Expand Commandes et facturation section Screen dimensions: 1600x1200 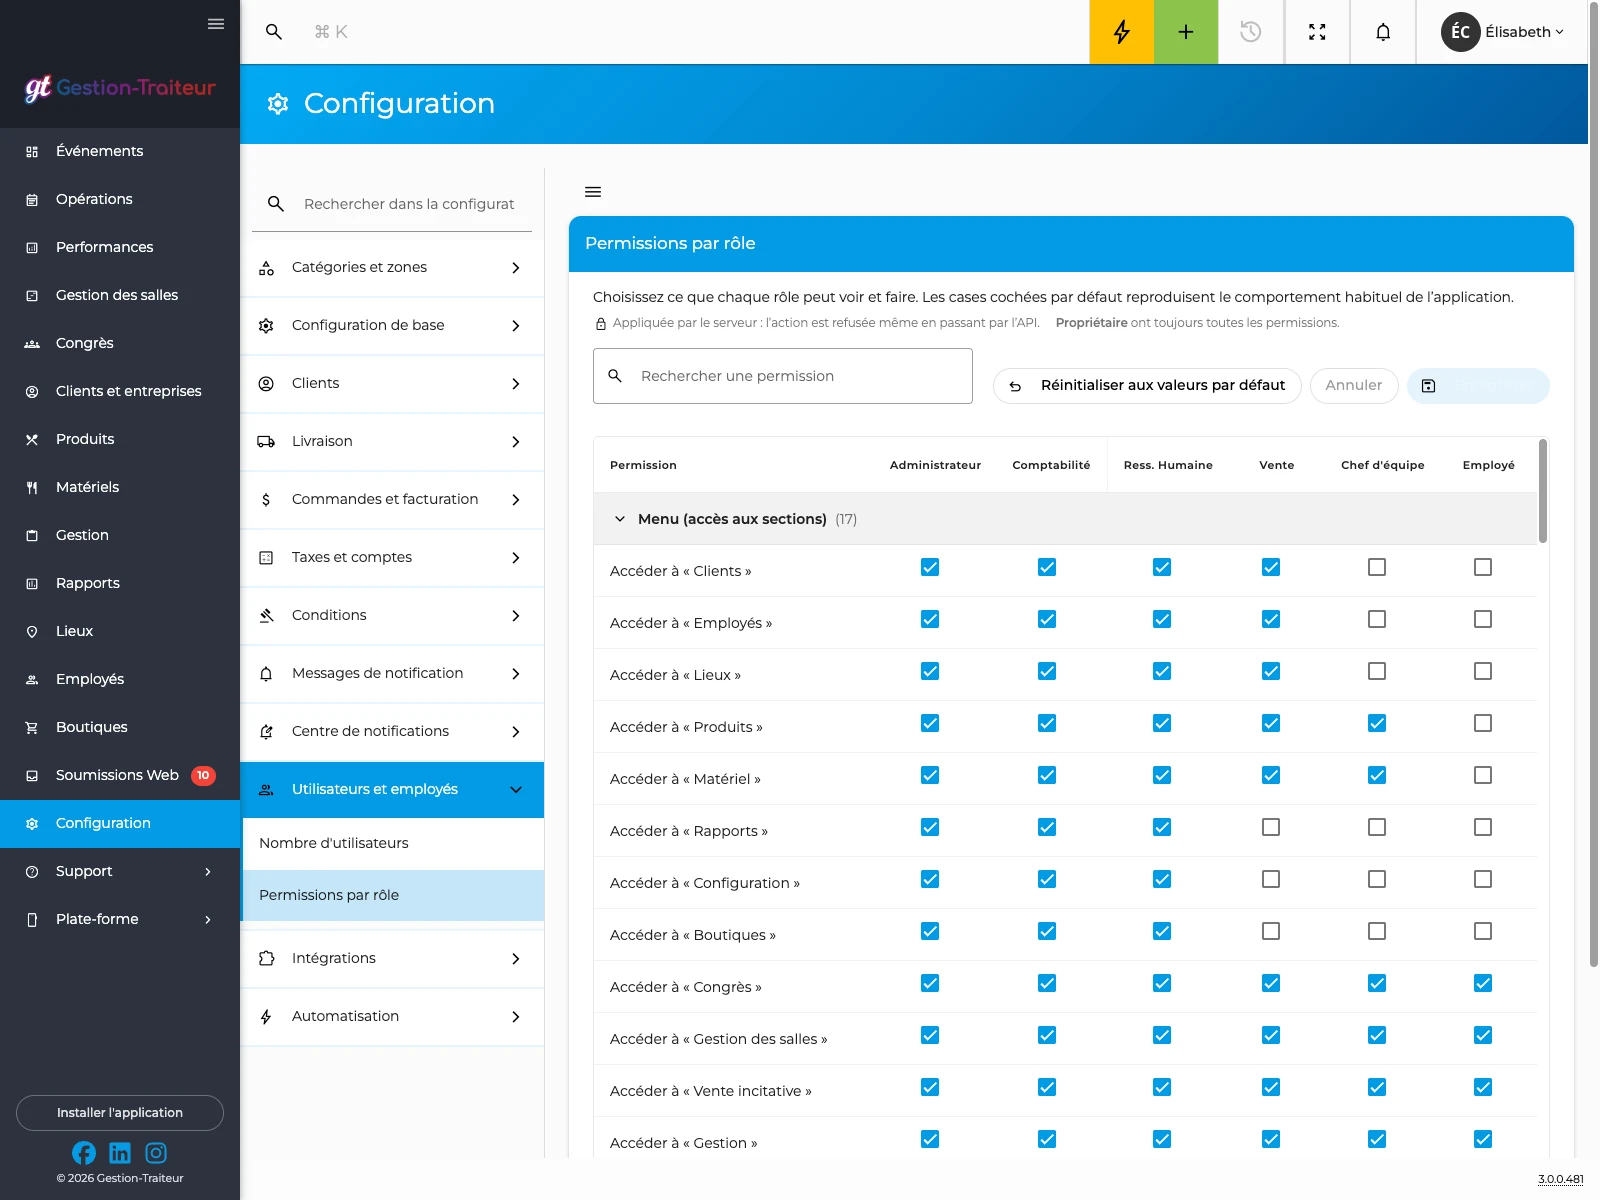click(x=392, y=499)
